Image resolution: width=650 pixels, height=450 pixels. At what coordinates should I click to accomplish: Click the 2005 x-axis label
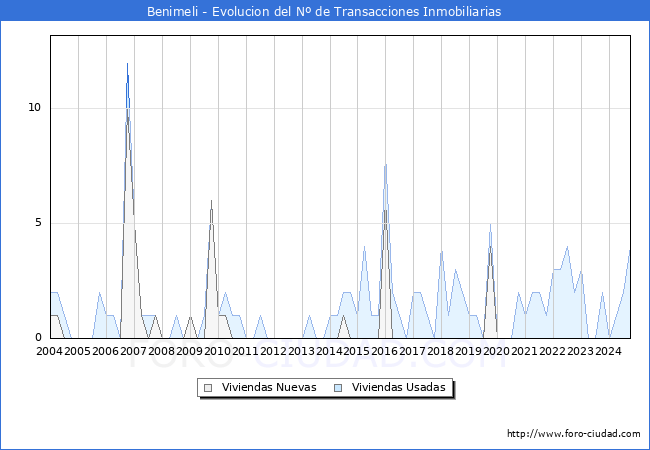click(78, 351)
